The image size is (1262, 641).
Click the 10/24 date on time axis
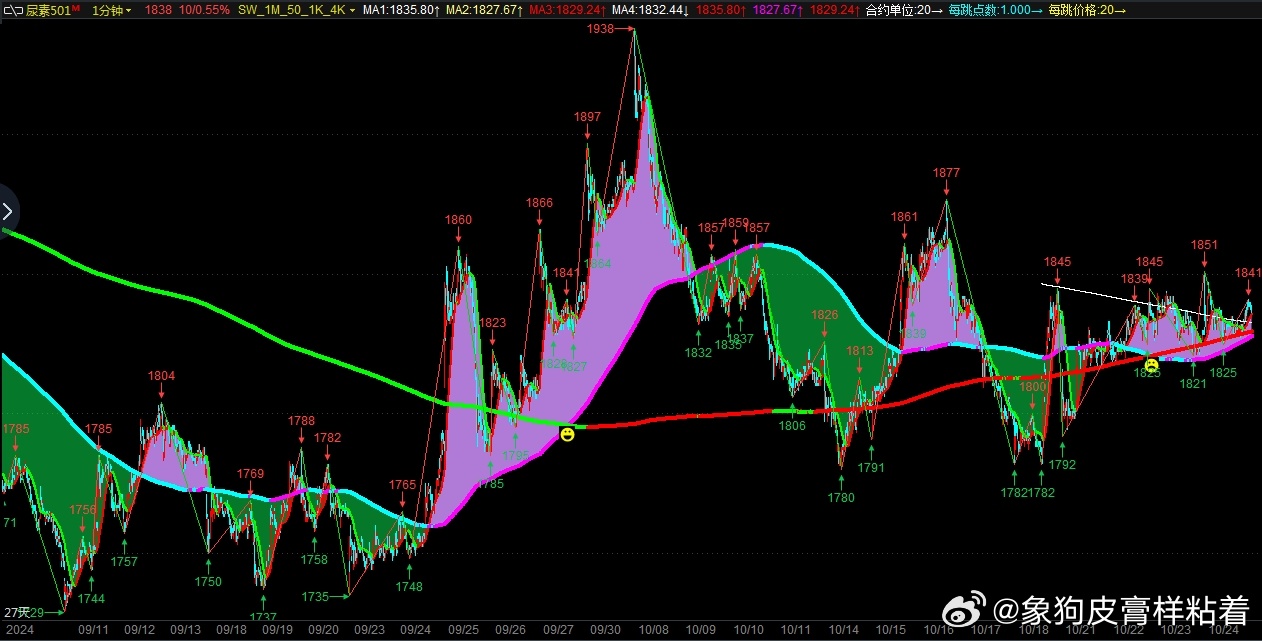pyautogui.click(x=1224, y=630)
